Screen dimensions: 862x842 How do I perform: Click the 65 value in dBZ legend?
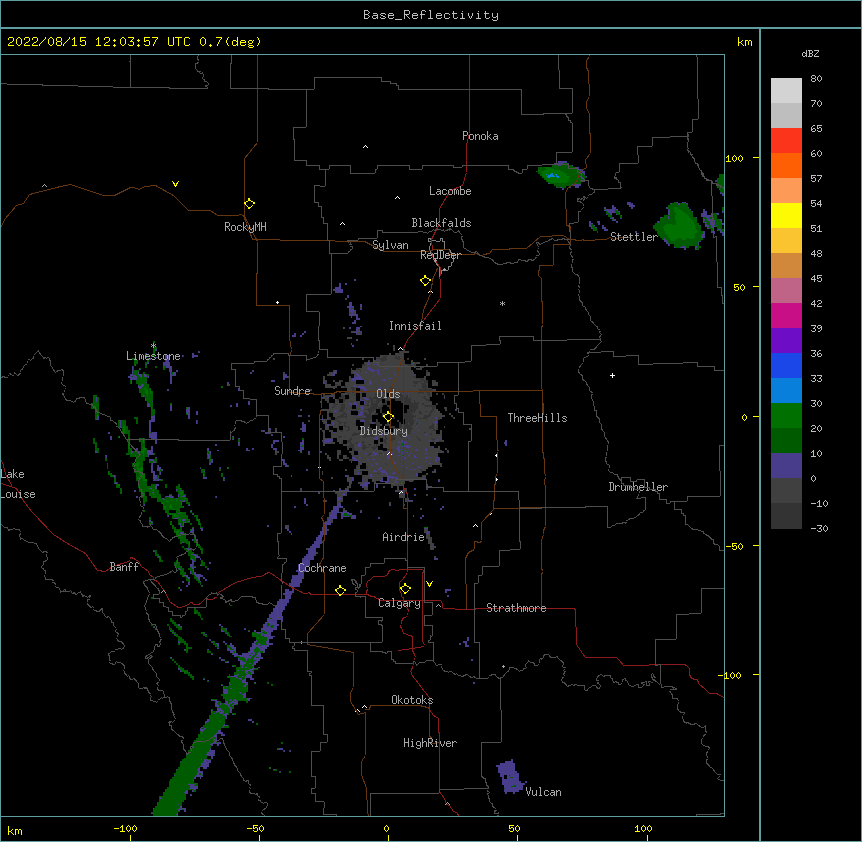816,129
